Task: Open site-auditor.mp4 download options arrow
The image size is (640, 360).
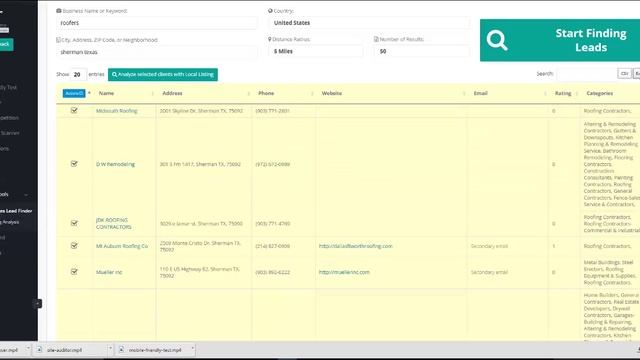Action: [110, 349]
